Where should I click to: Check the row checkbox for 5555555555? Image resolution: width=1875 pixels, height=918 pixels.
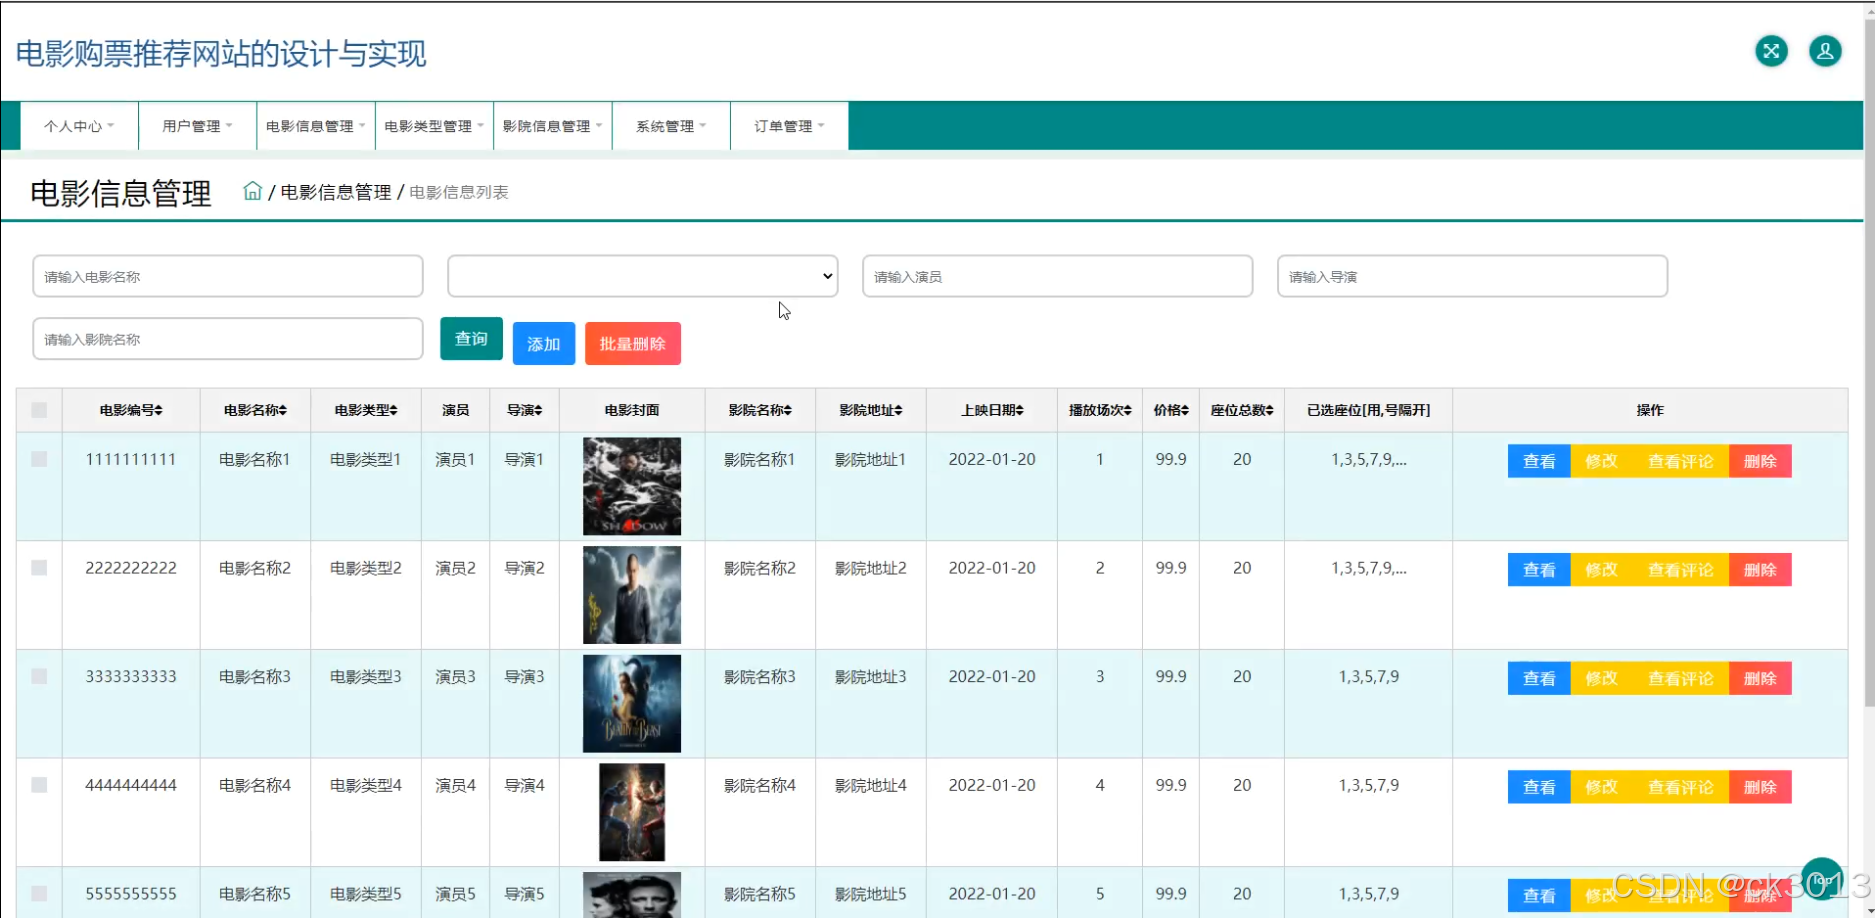pos(39,894)
